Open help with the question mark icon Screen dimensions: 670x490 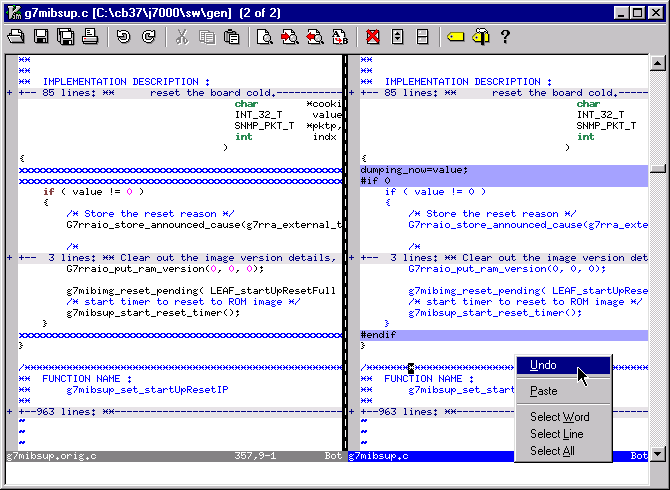[505, 37]
